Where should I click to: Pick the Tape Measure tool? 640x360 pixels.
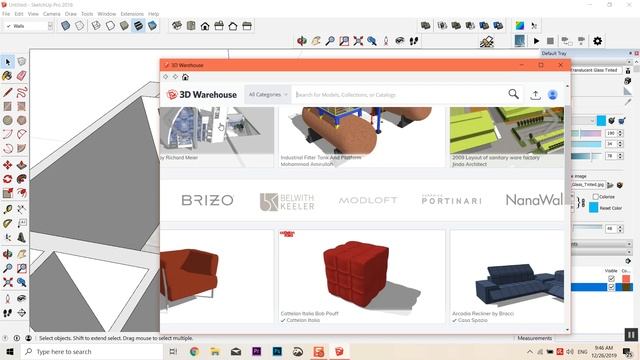[x=7, y=209]
